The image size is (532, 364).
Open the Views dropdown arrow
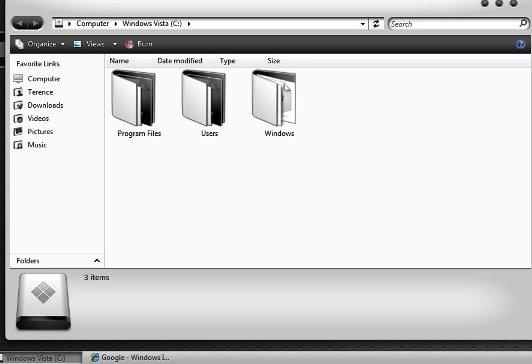tap(115, 44)
